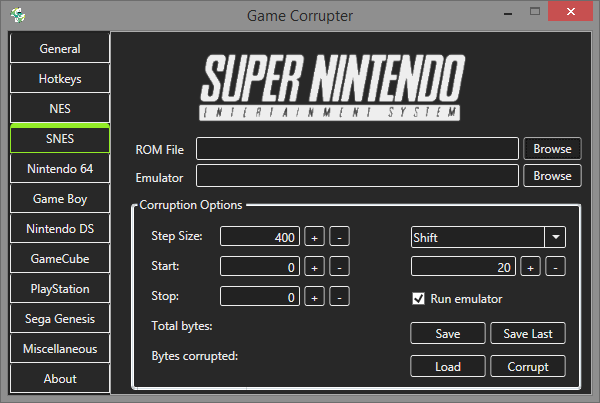Click the Load button
Image resolution: width=600 pixels, height=403 pixels.
click(x=448, y=366)
